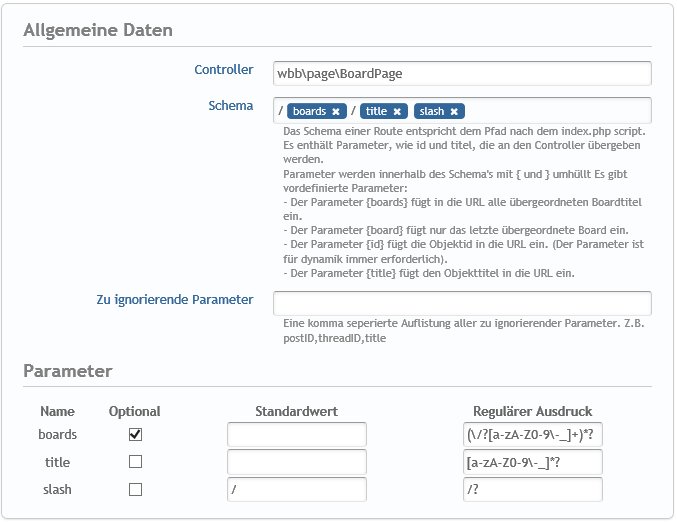Remove the title tag from Schema

(x=397, y=111)
